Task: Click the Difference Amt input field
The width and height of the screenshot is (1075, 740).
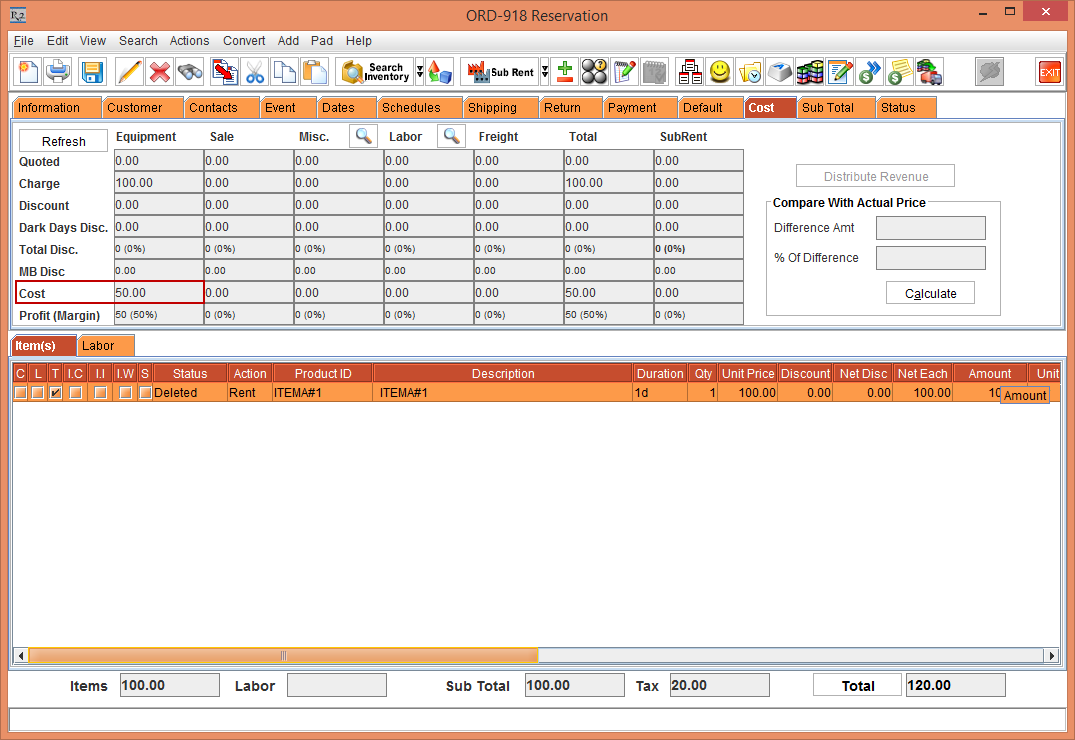Action: (930, 228)
